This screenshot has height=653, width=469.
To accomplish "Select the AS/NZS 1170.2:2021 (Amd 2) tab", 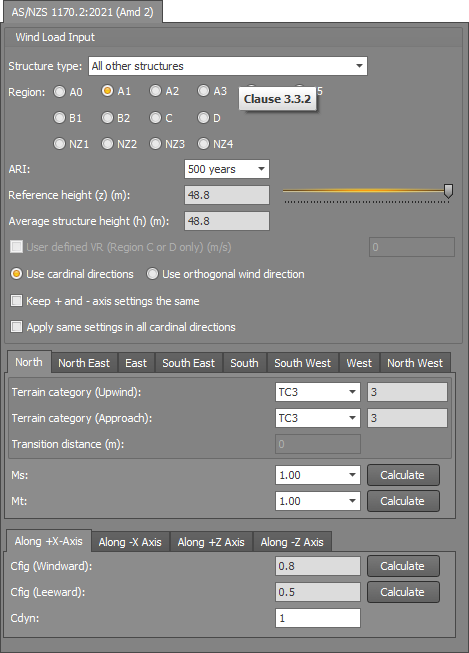I will tap(82, 12).
